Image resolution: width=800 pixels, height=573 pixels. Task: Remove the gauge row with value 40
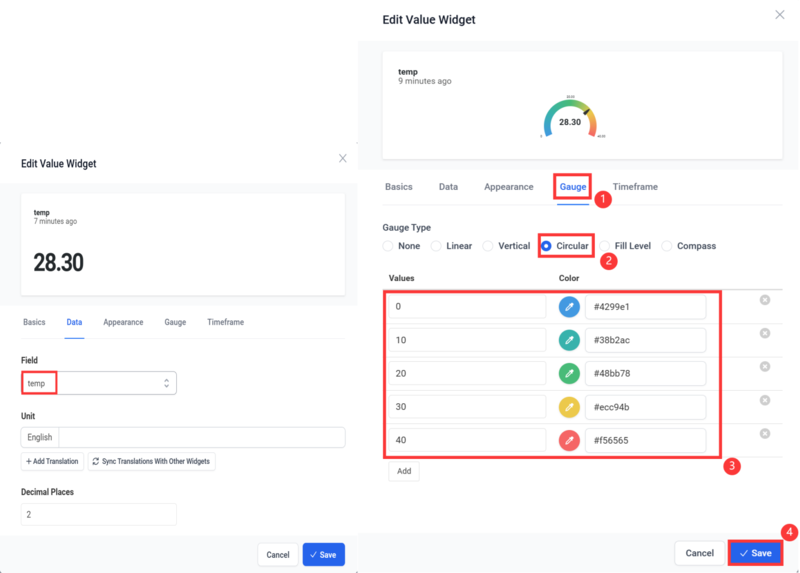pyautogui.click(x=764, y=433)
